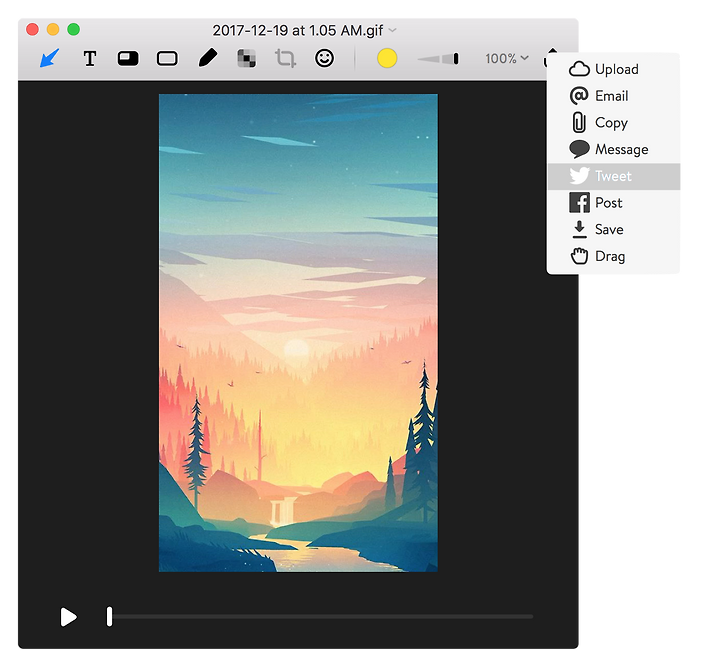720x672 pixels.
Task: Open the file name title dropdown chevron
Action: tap(393, 30)
